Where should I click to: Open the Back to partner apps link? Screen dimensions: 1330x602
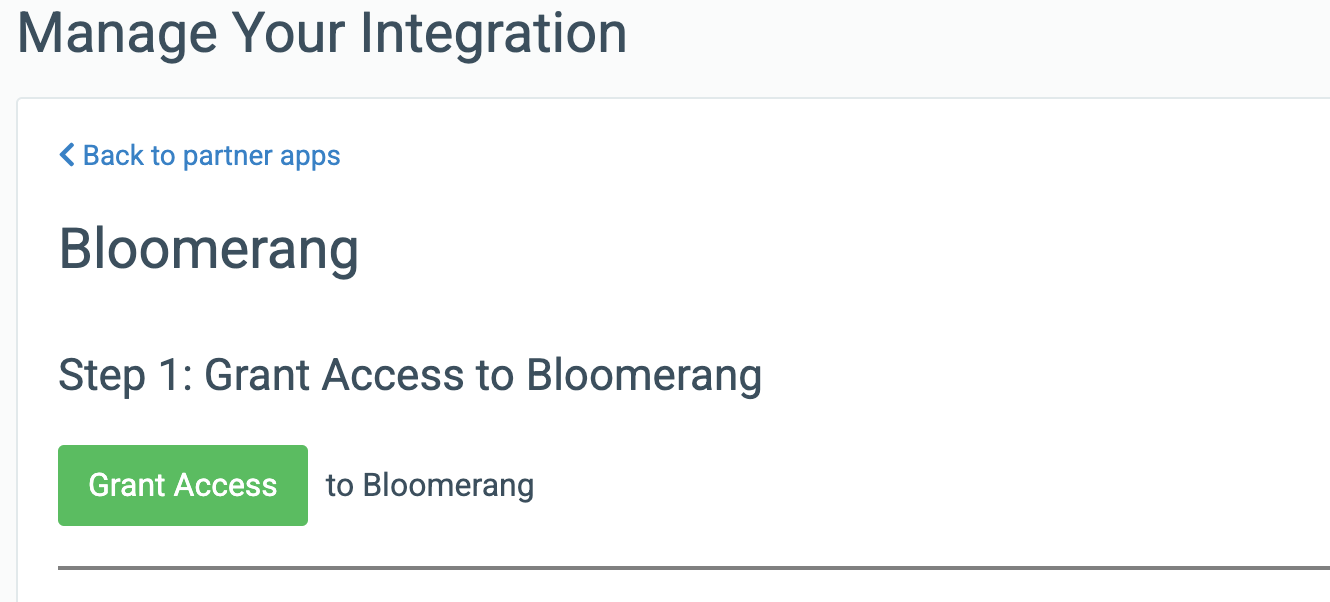pos(200,155)
